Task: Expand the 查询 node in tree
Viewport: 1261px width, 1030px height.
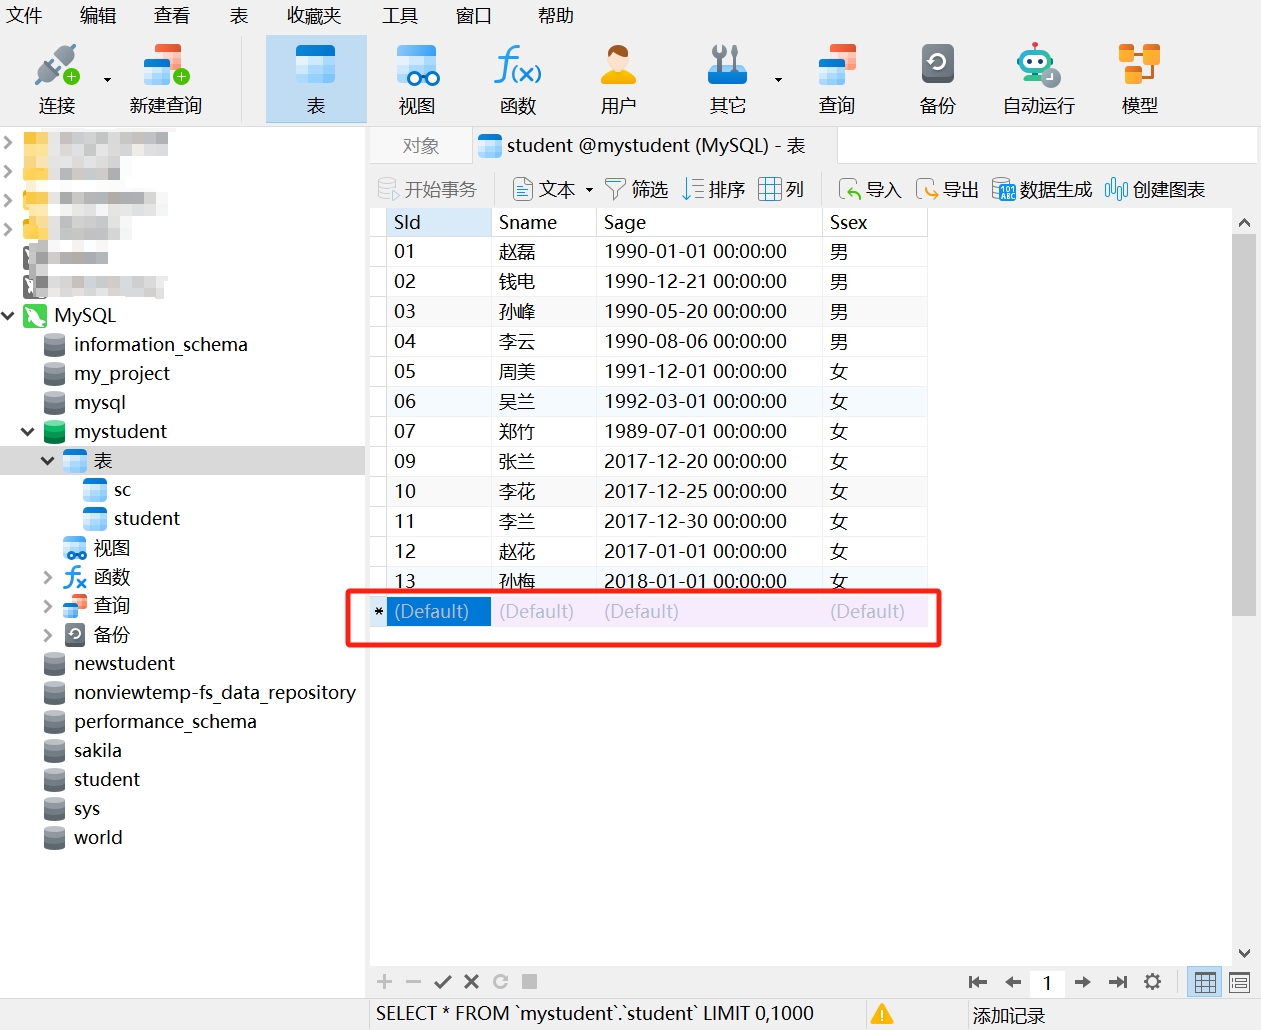Action: 47,606
